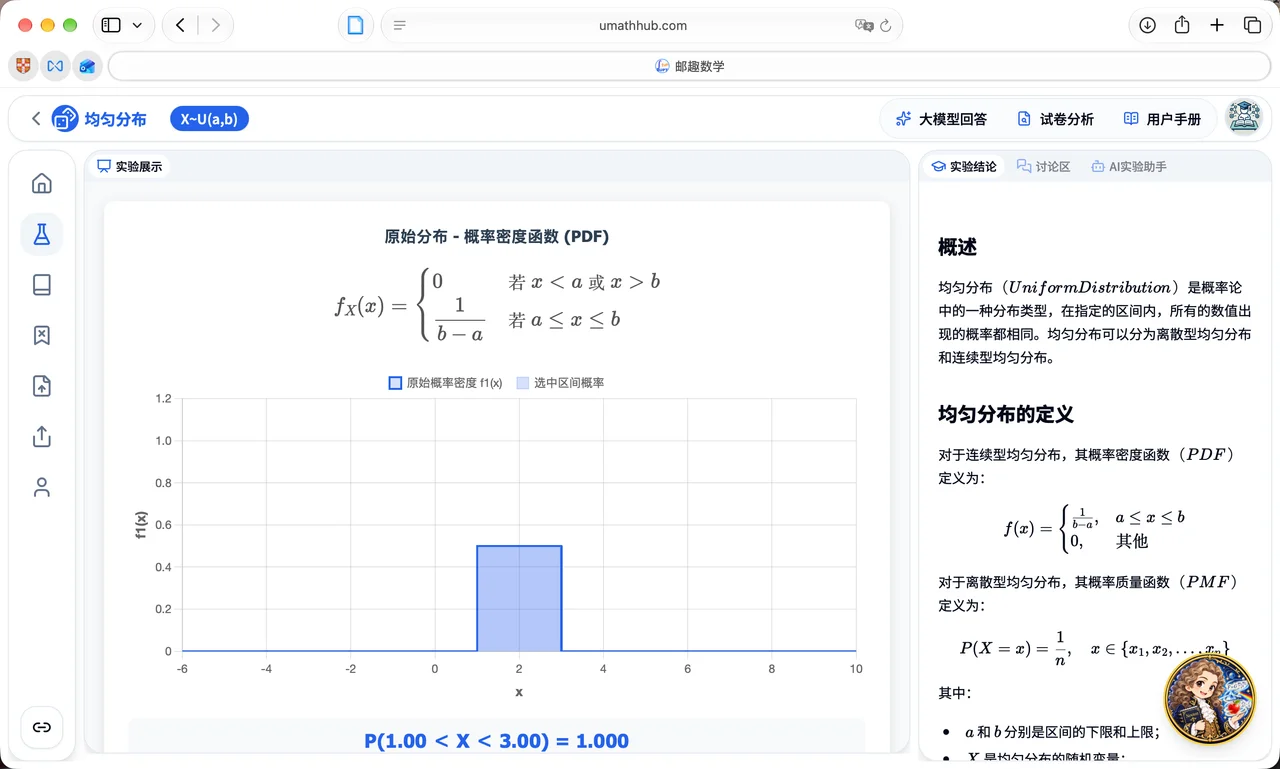Click the share icon in left sidebar

(x=41, y=437)
